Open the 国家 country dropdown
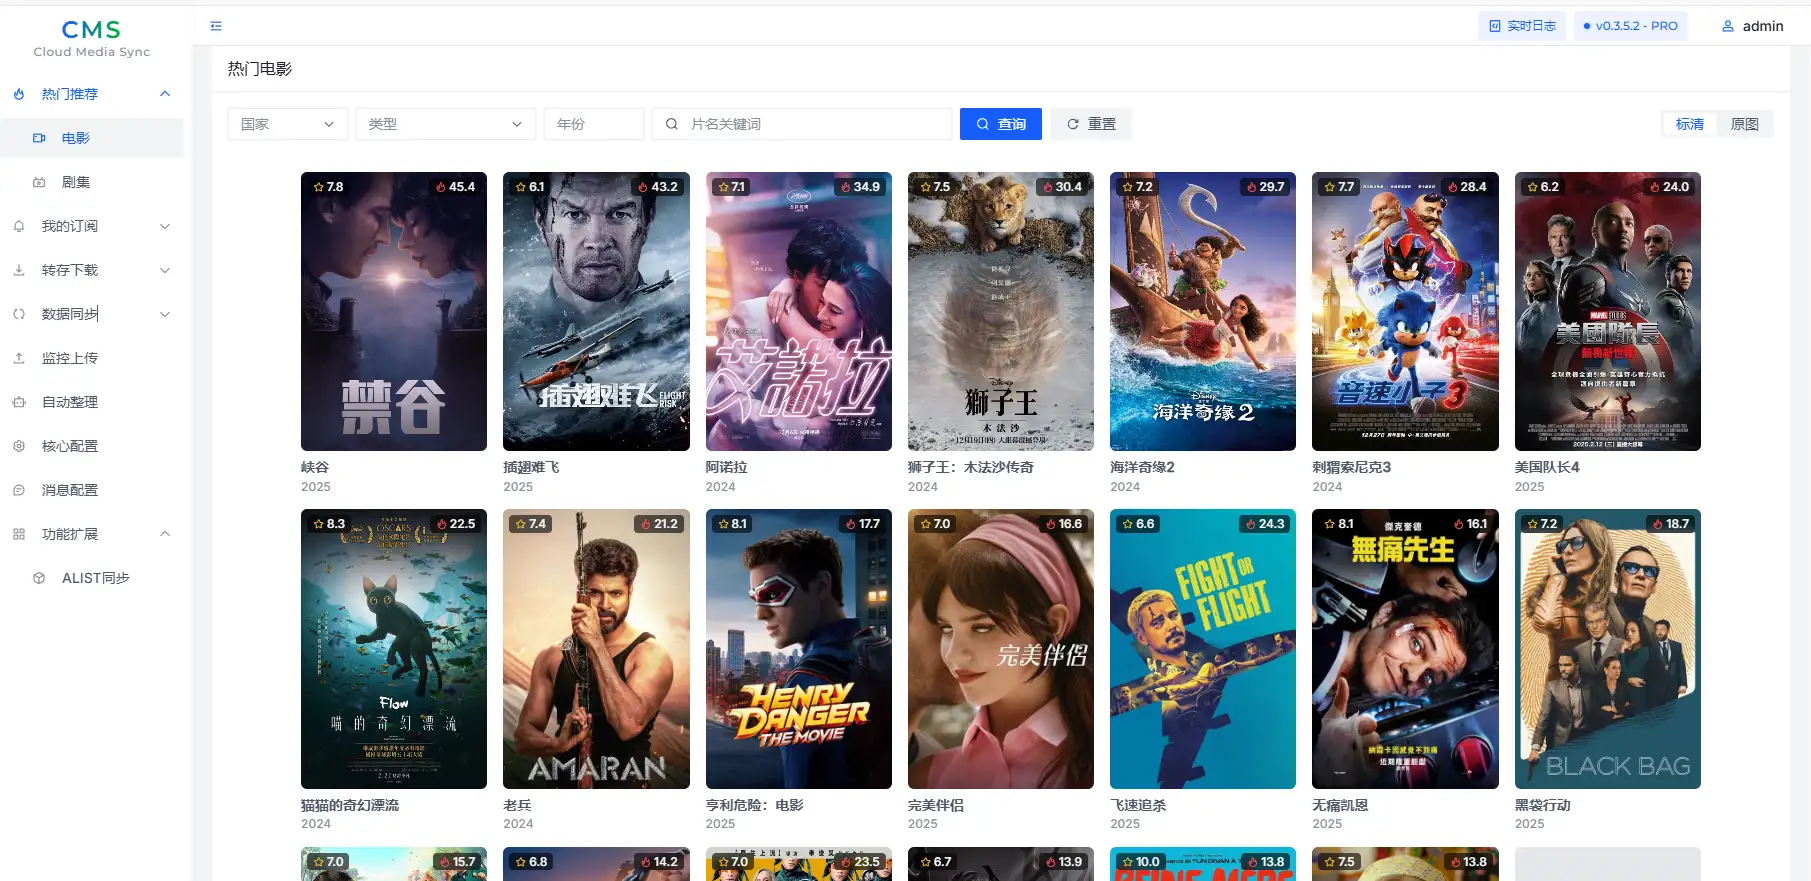This screenshot has width=1811, height=881. (287, 124)
